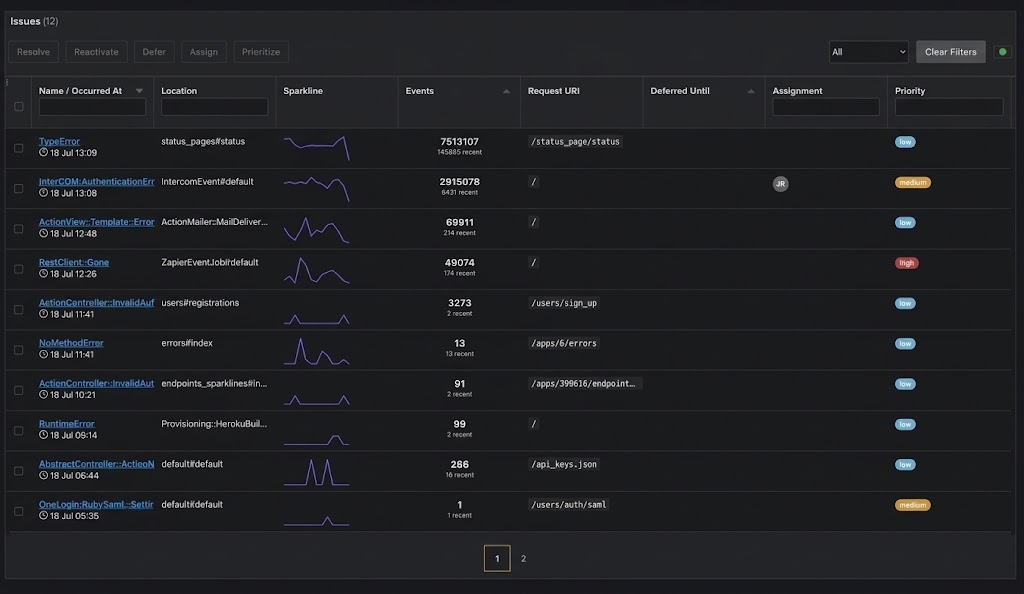Viewport: 1024px width, 594px height.
Task: Click the /api_keys.json request URI
Action: pyautogui.click(x=564, y=465)
